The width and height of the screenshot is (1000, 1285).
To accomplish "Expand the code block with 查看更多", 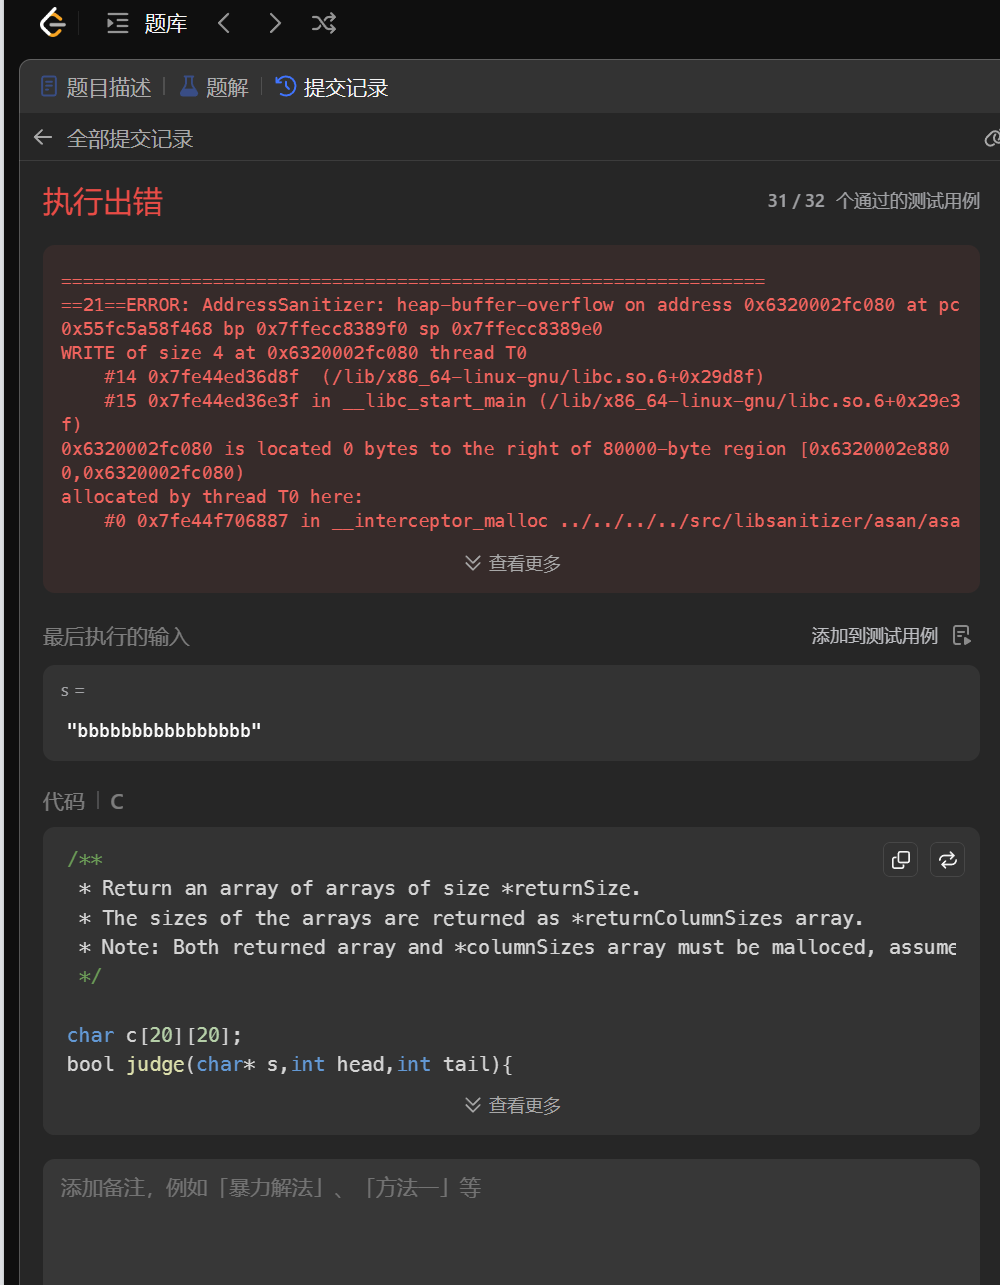I will point(513,1105).
